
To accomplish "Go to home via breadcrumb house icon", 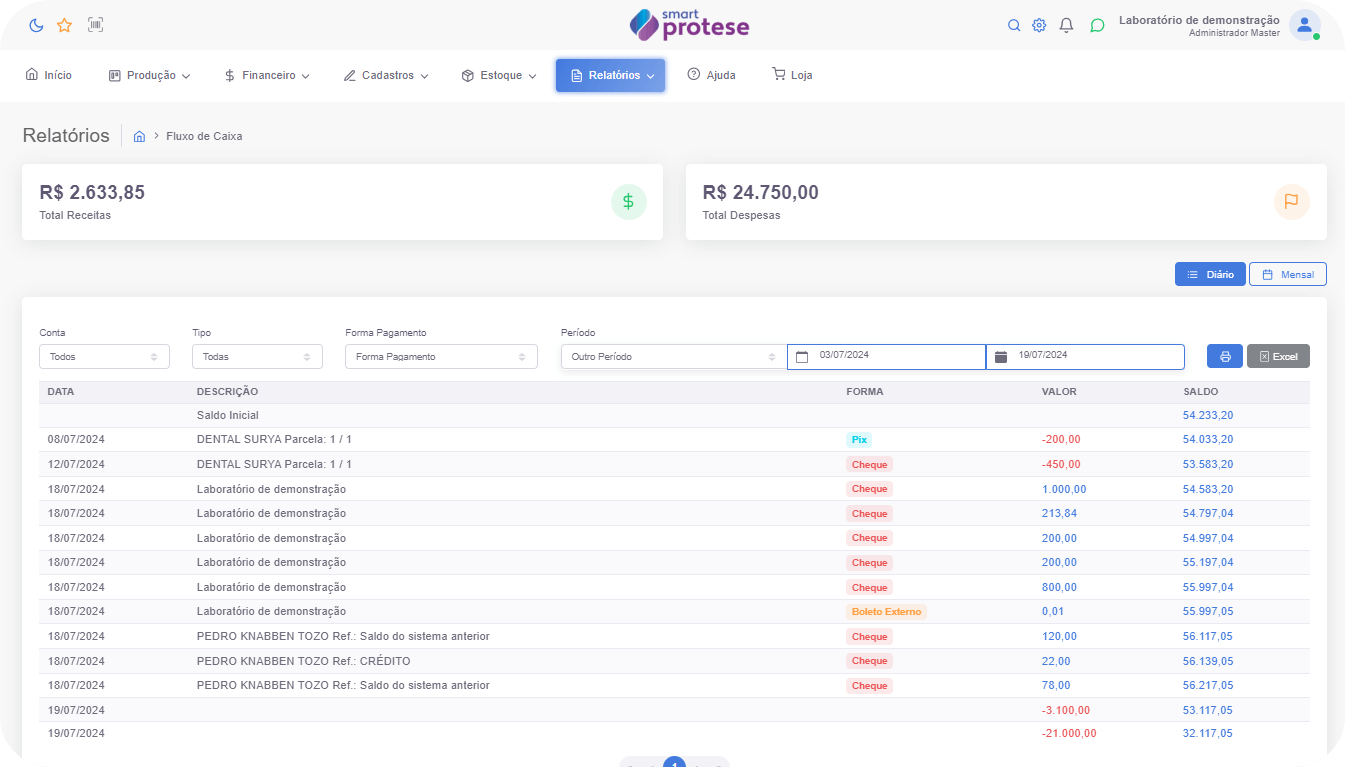I will pyautogui.click(x=140, y=136).
